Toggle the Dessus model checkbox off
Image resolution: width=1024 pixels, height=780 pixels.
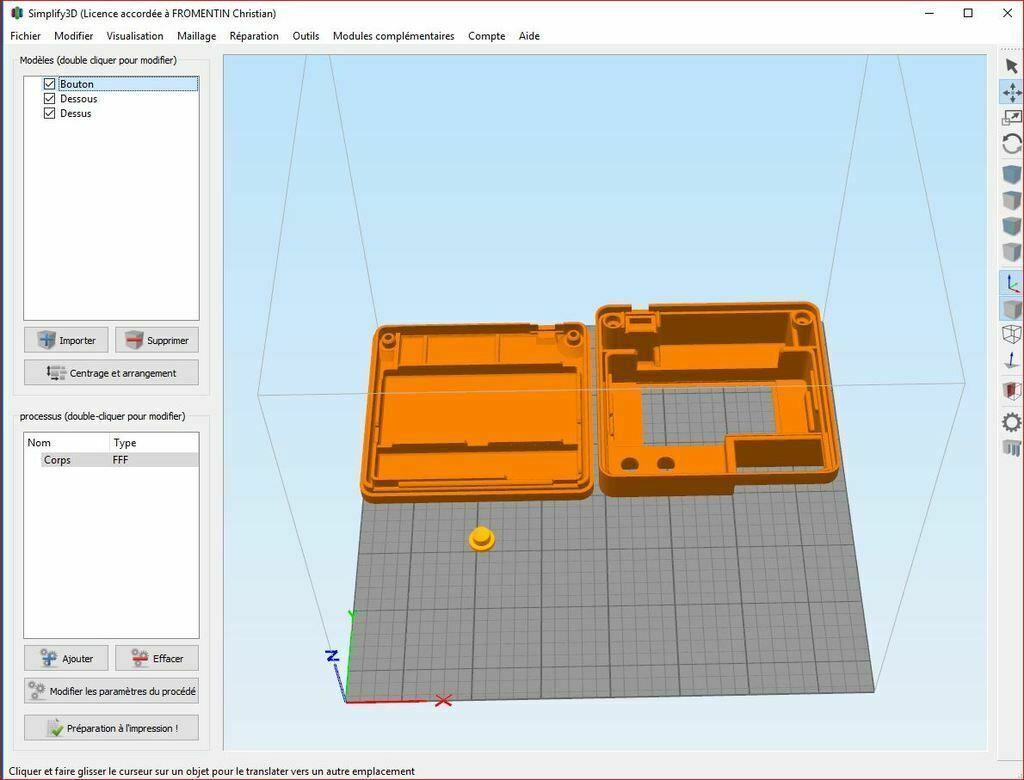tap(49, 113)
